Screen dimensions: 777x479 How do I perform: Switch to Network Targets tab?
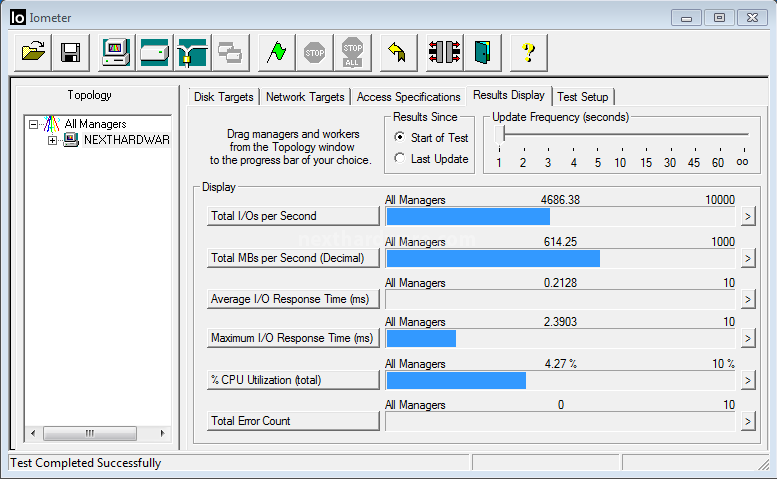[305, 97]
